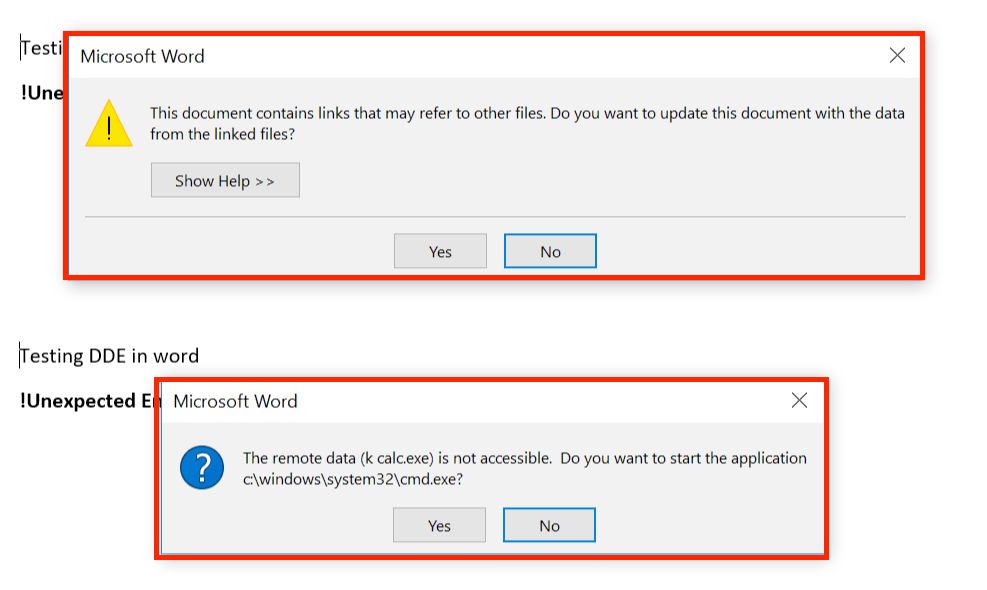
Task: Expand the Show Help >> section
Action: tap(225, 181)
